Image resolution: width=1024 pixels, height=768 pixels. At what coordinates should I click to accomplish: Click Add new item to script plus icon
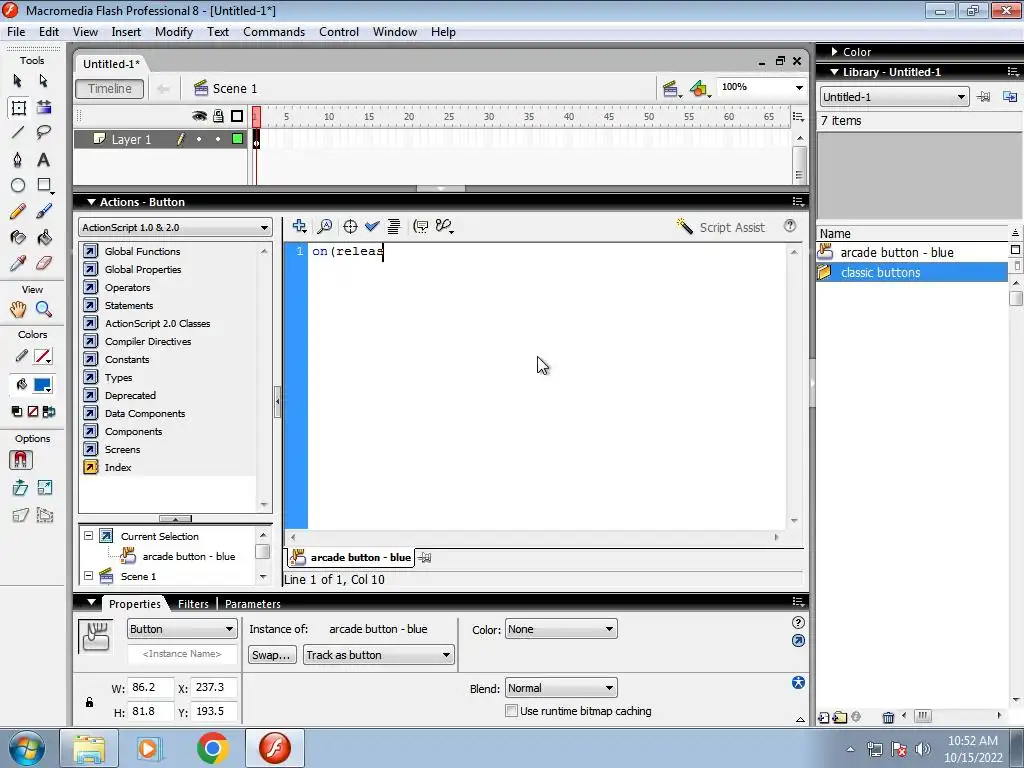coord(299,226)
